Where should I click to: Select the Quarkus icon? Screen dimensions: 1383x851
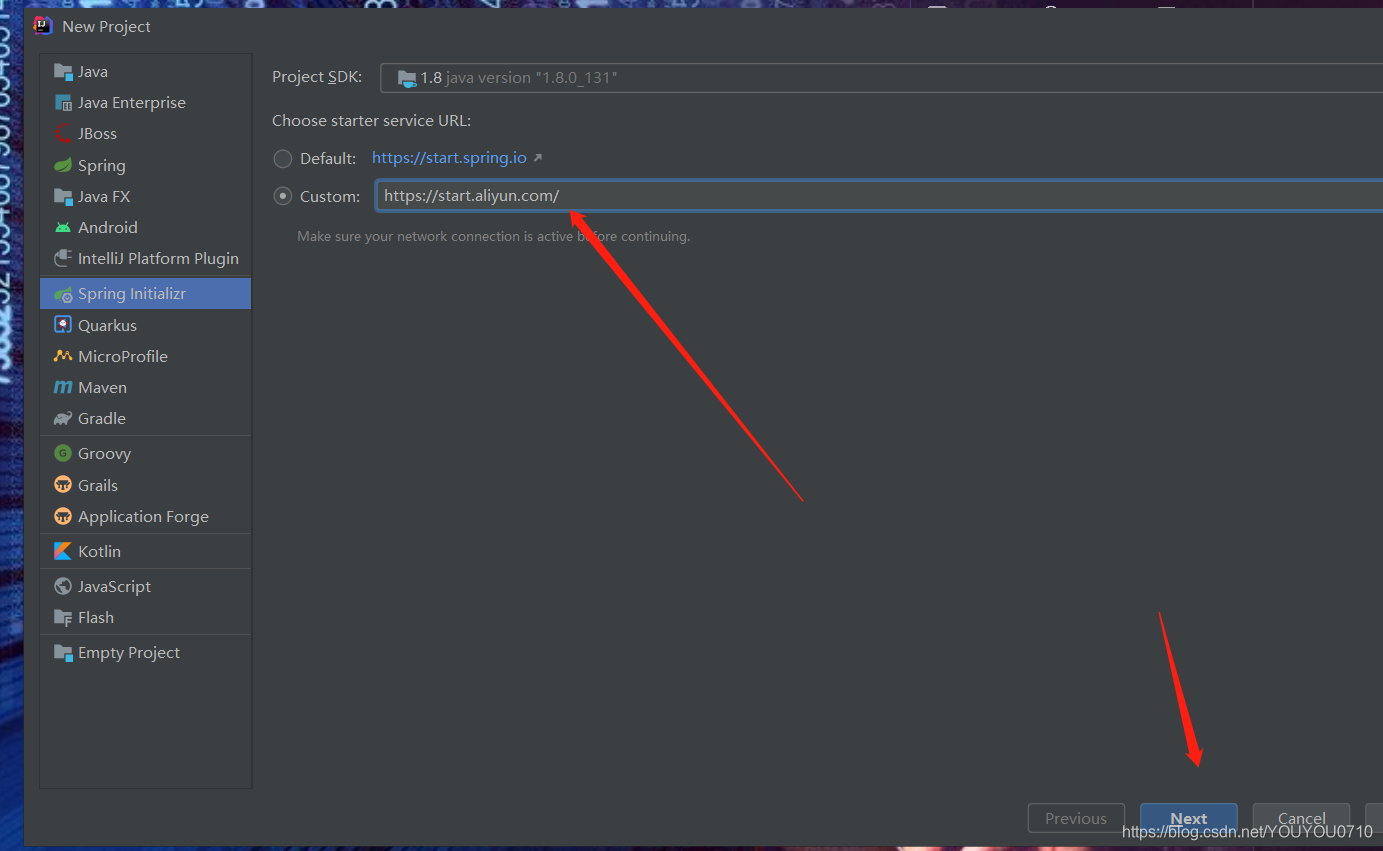(x=63, y=326)
